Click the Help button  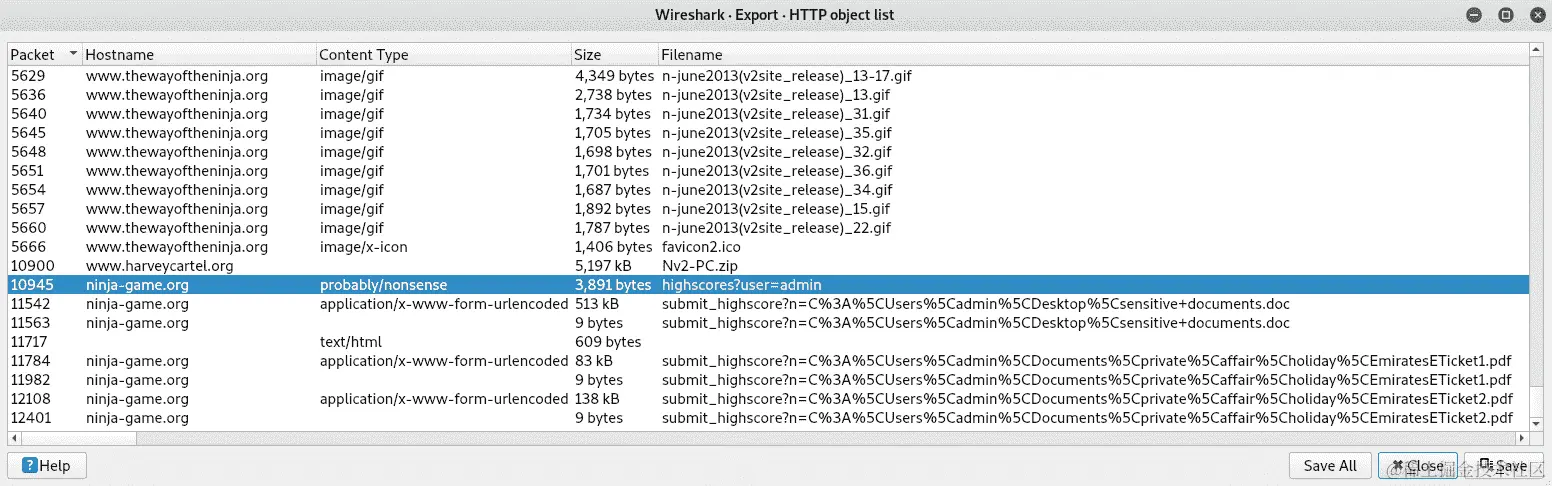47,466
